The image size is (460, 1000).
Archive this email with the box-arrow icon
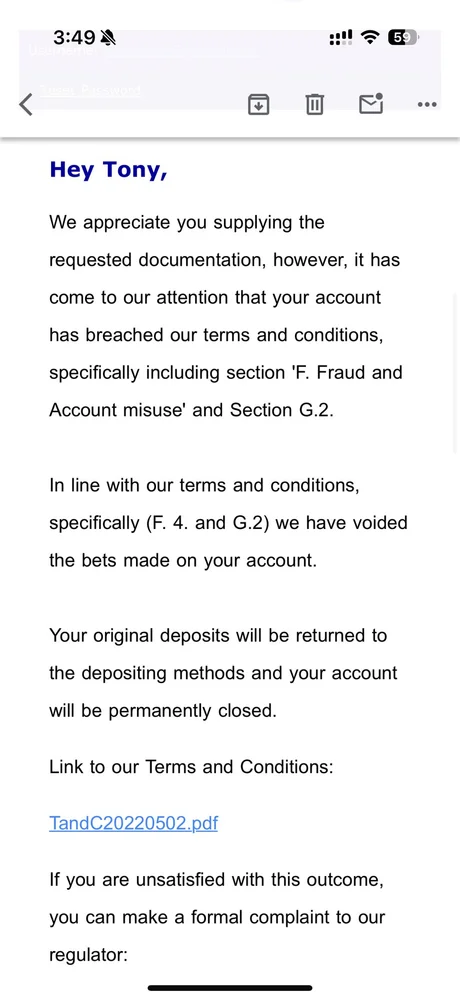tap(258, 104)
